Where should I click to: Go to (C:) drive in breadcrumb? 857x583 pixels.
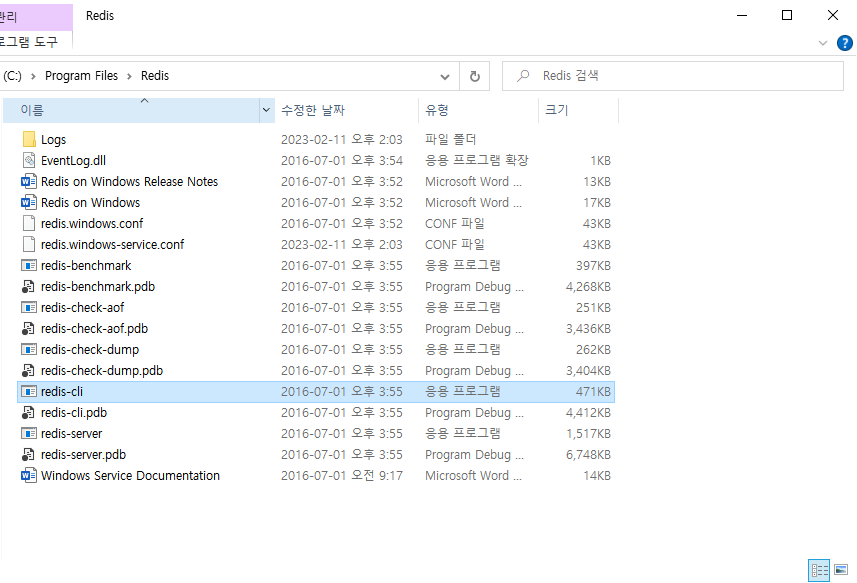12,76
